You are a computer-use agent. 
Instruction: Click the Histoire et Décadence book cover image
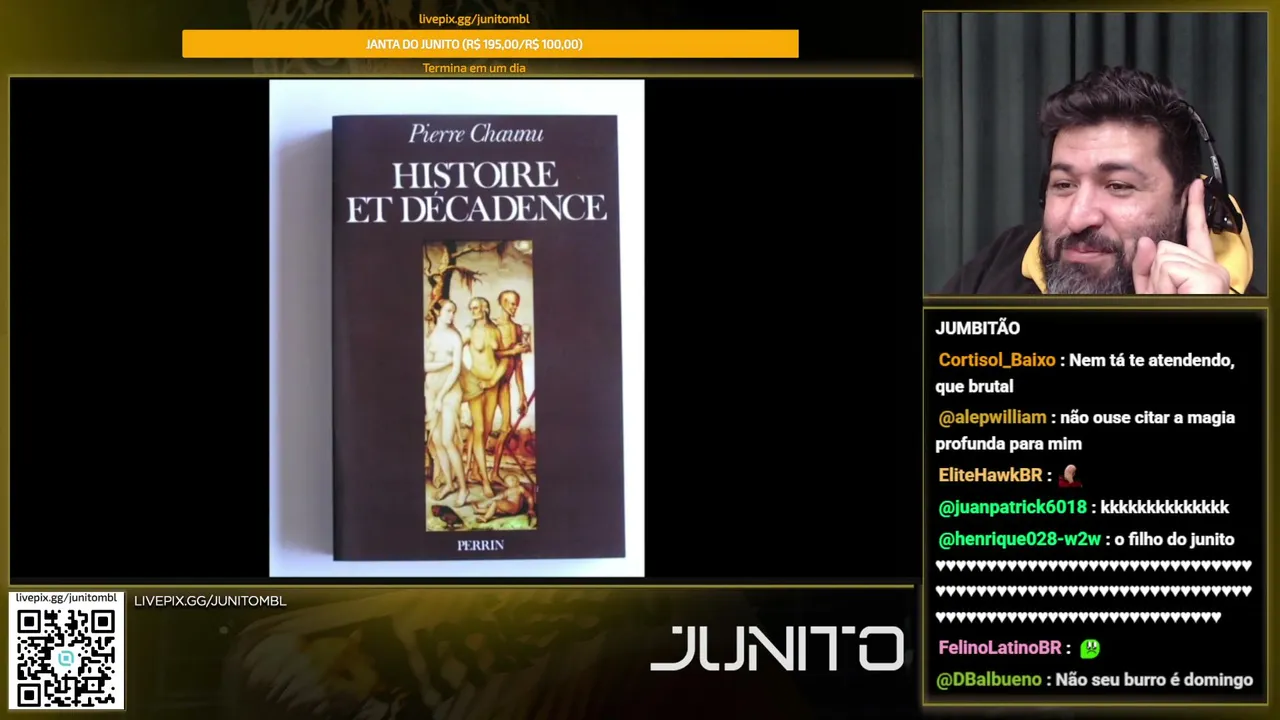coord(457,328)
